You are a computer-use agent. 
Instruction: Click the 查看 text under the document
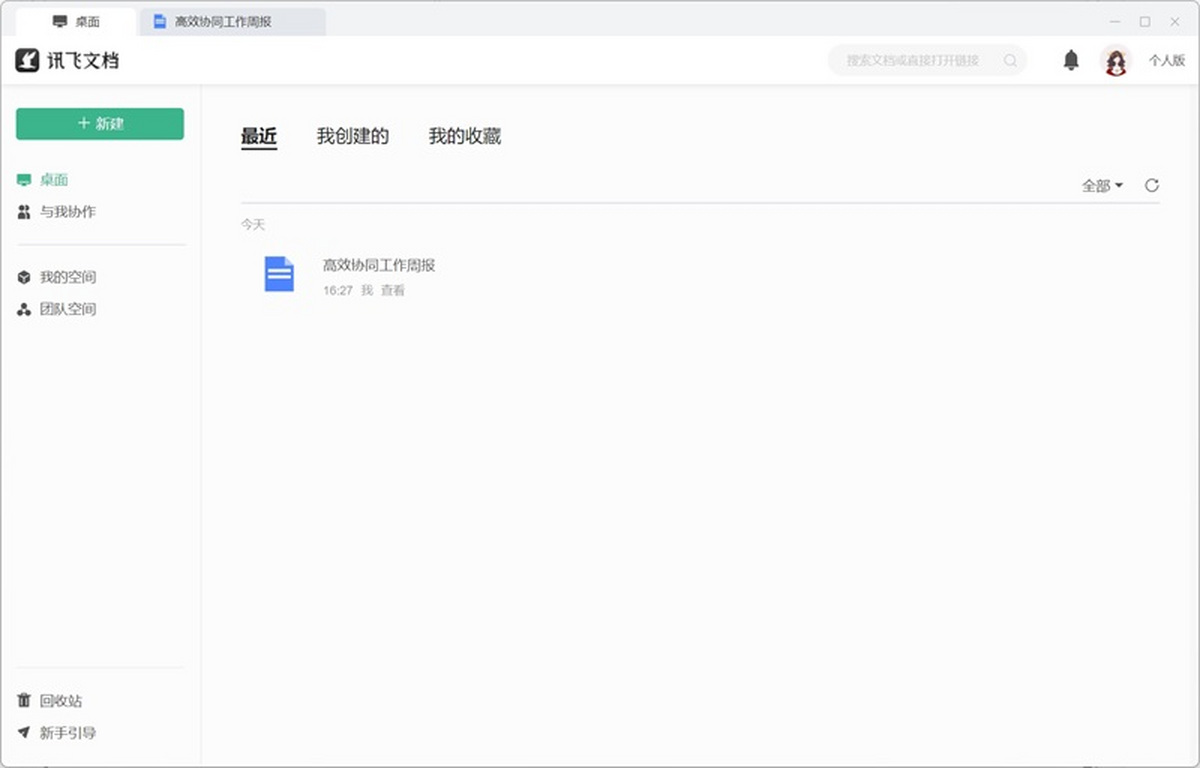(x=393, y=290)
